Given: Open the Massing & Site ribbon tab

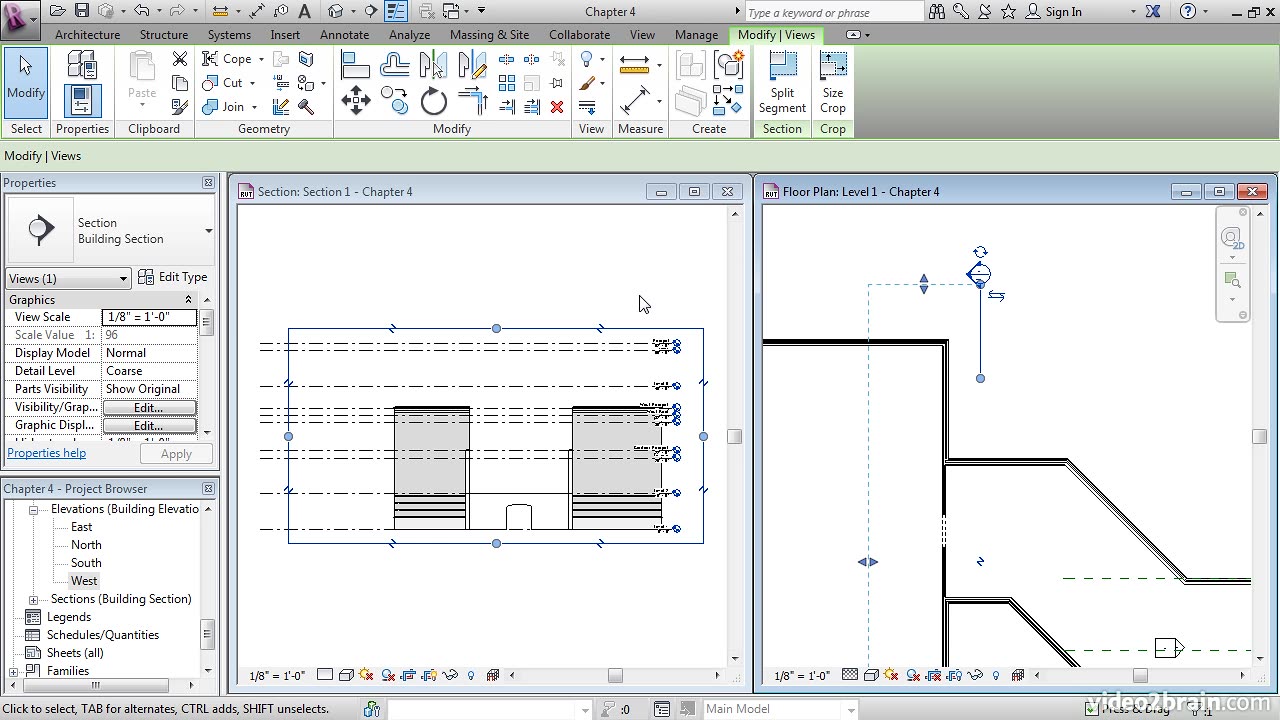Looking at the screenshot, I should click(x=490, y=34).
